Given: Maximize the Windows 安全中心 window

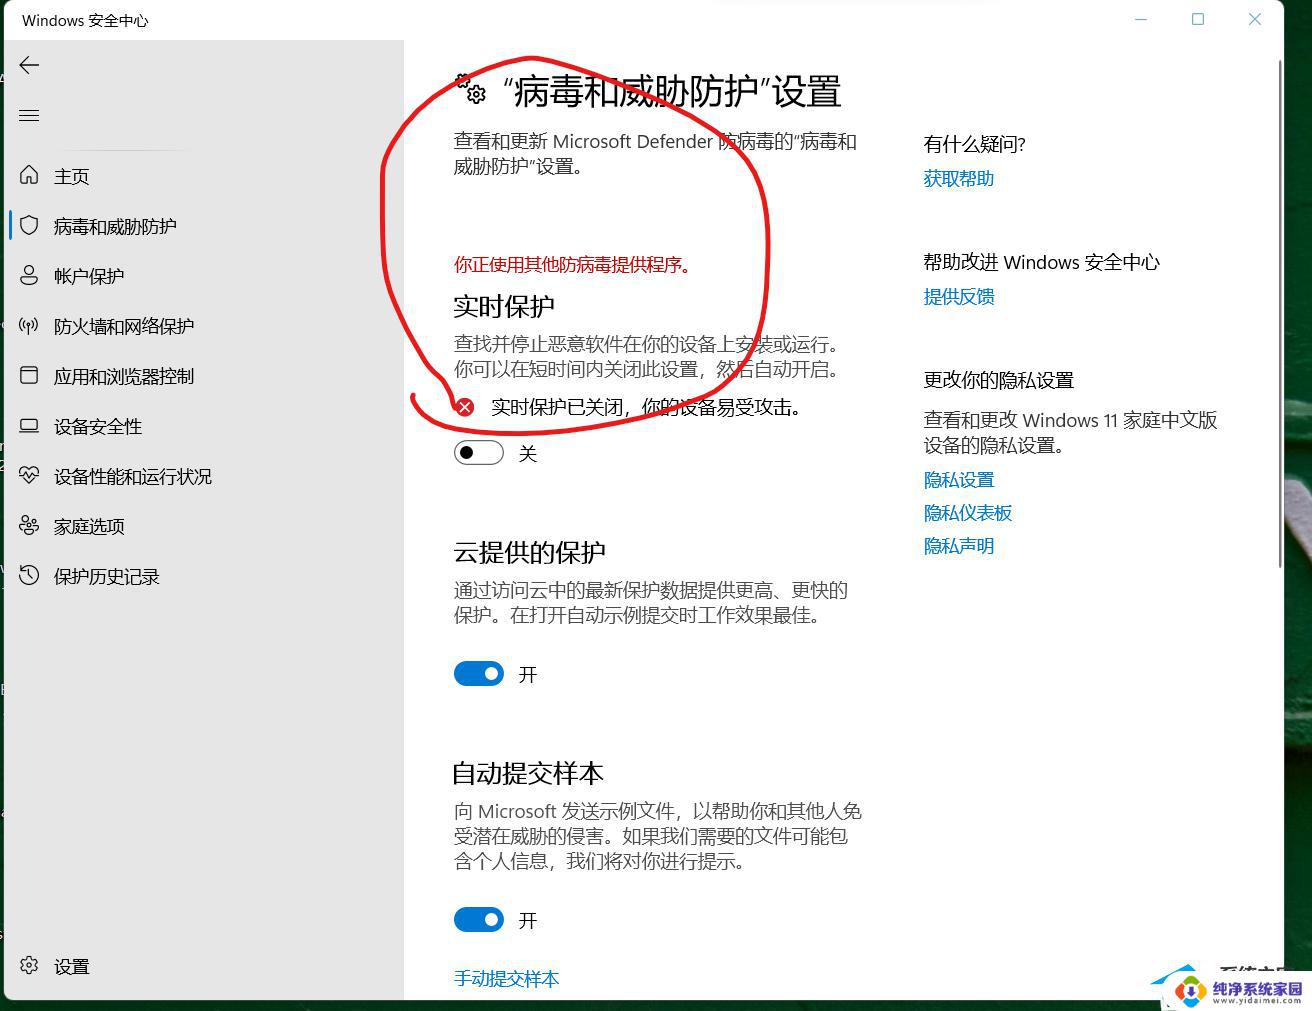Looking at the screenshot, I should click(1198, 19).
